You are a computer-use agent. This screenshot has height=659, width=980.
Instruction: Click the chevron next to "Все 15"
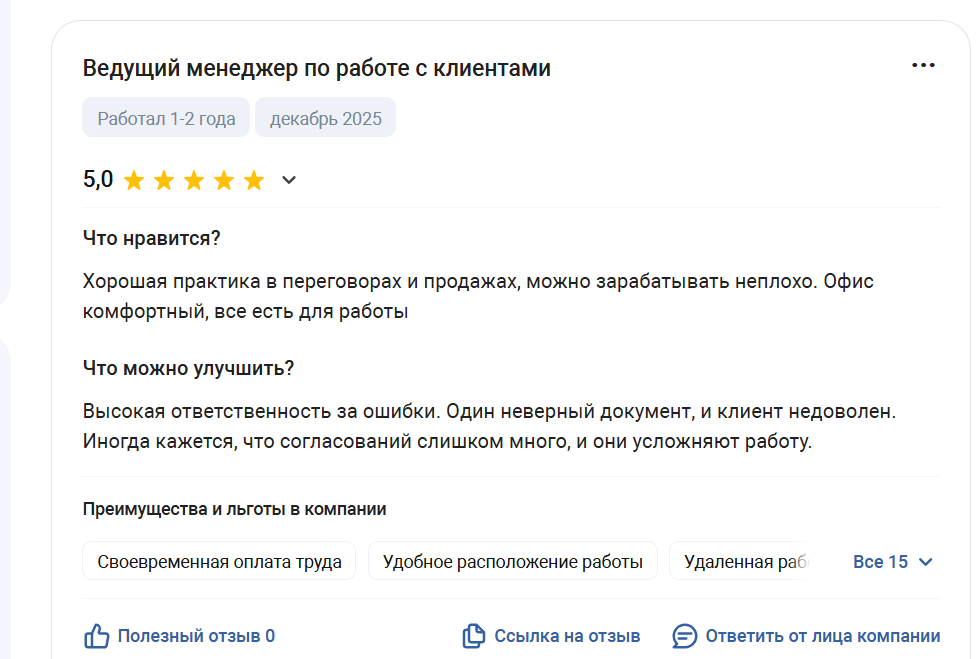point(925,562)
